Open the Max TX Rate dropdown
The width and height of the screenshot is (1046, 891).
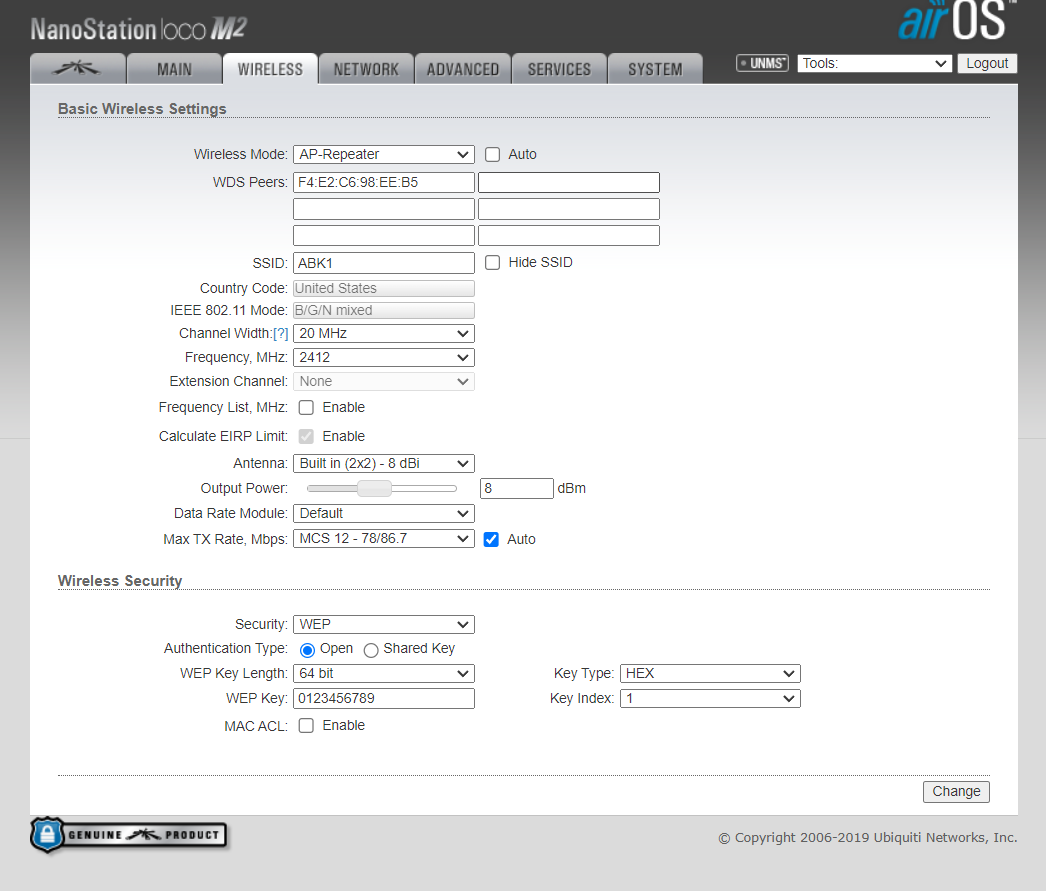coord(384,539)
